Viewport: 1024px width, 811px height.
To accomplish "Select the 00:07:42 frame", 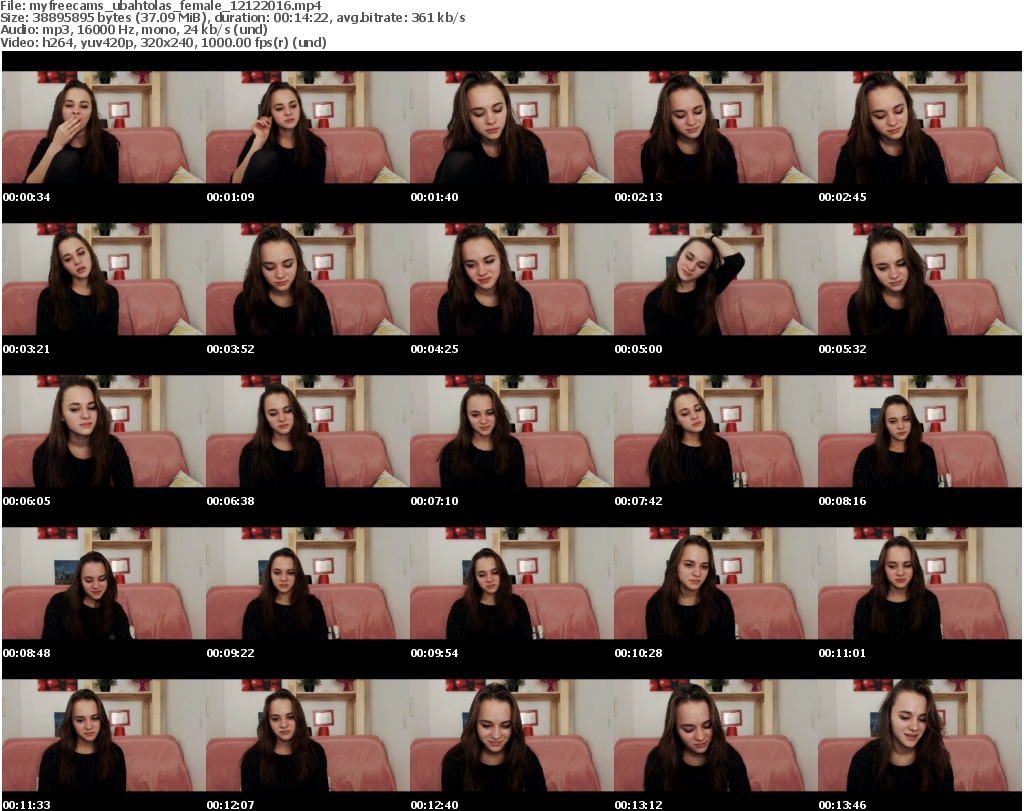I will pos(715,432).
